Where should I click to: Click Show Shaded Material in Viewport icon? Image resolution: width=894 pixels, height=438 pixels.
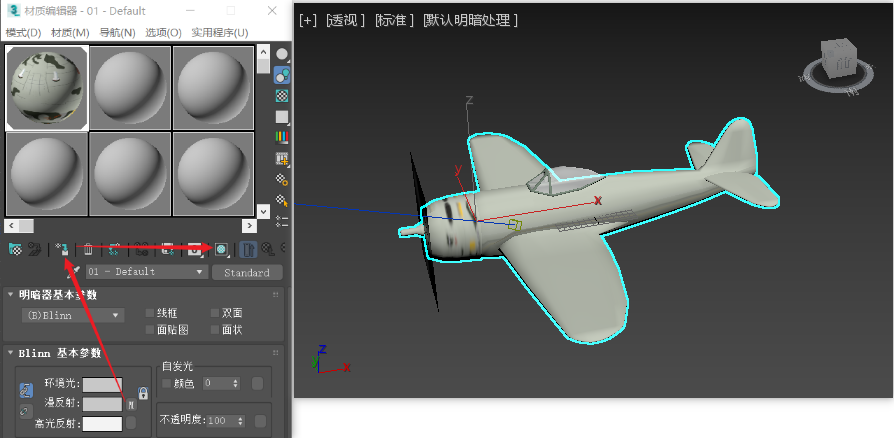click(221, 249)
